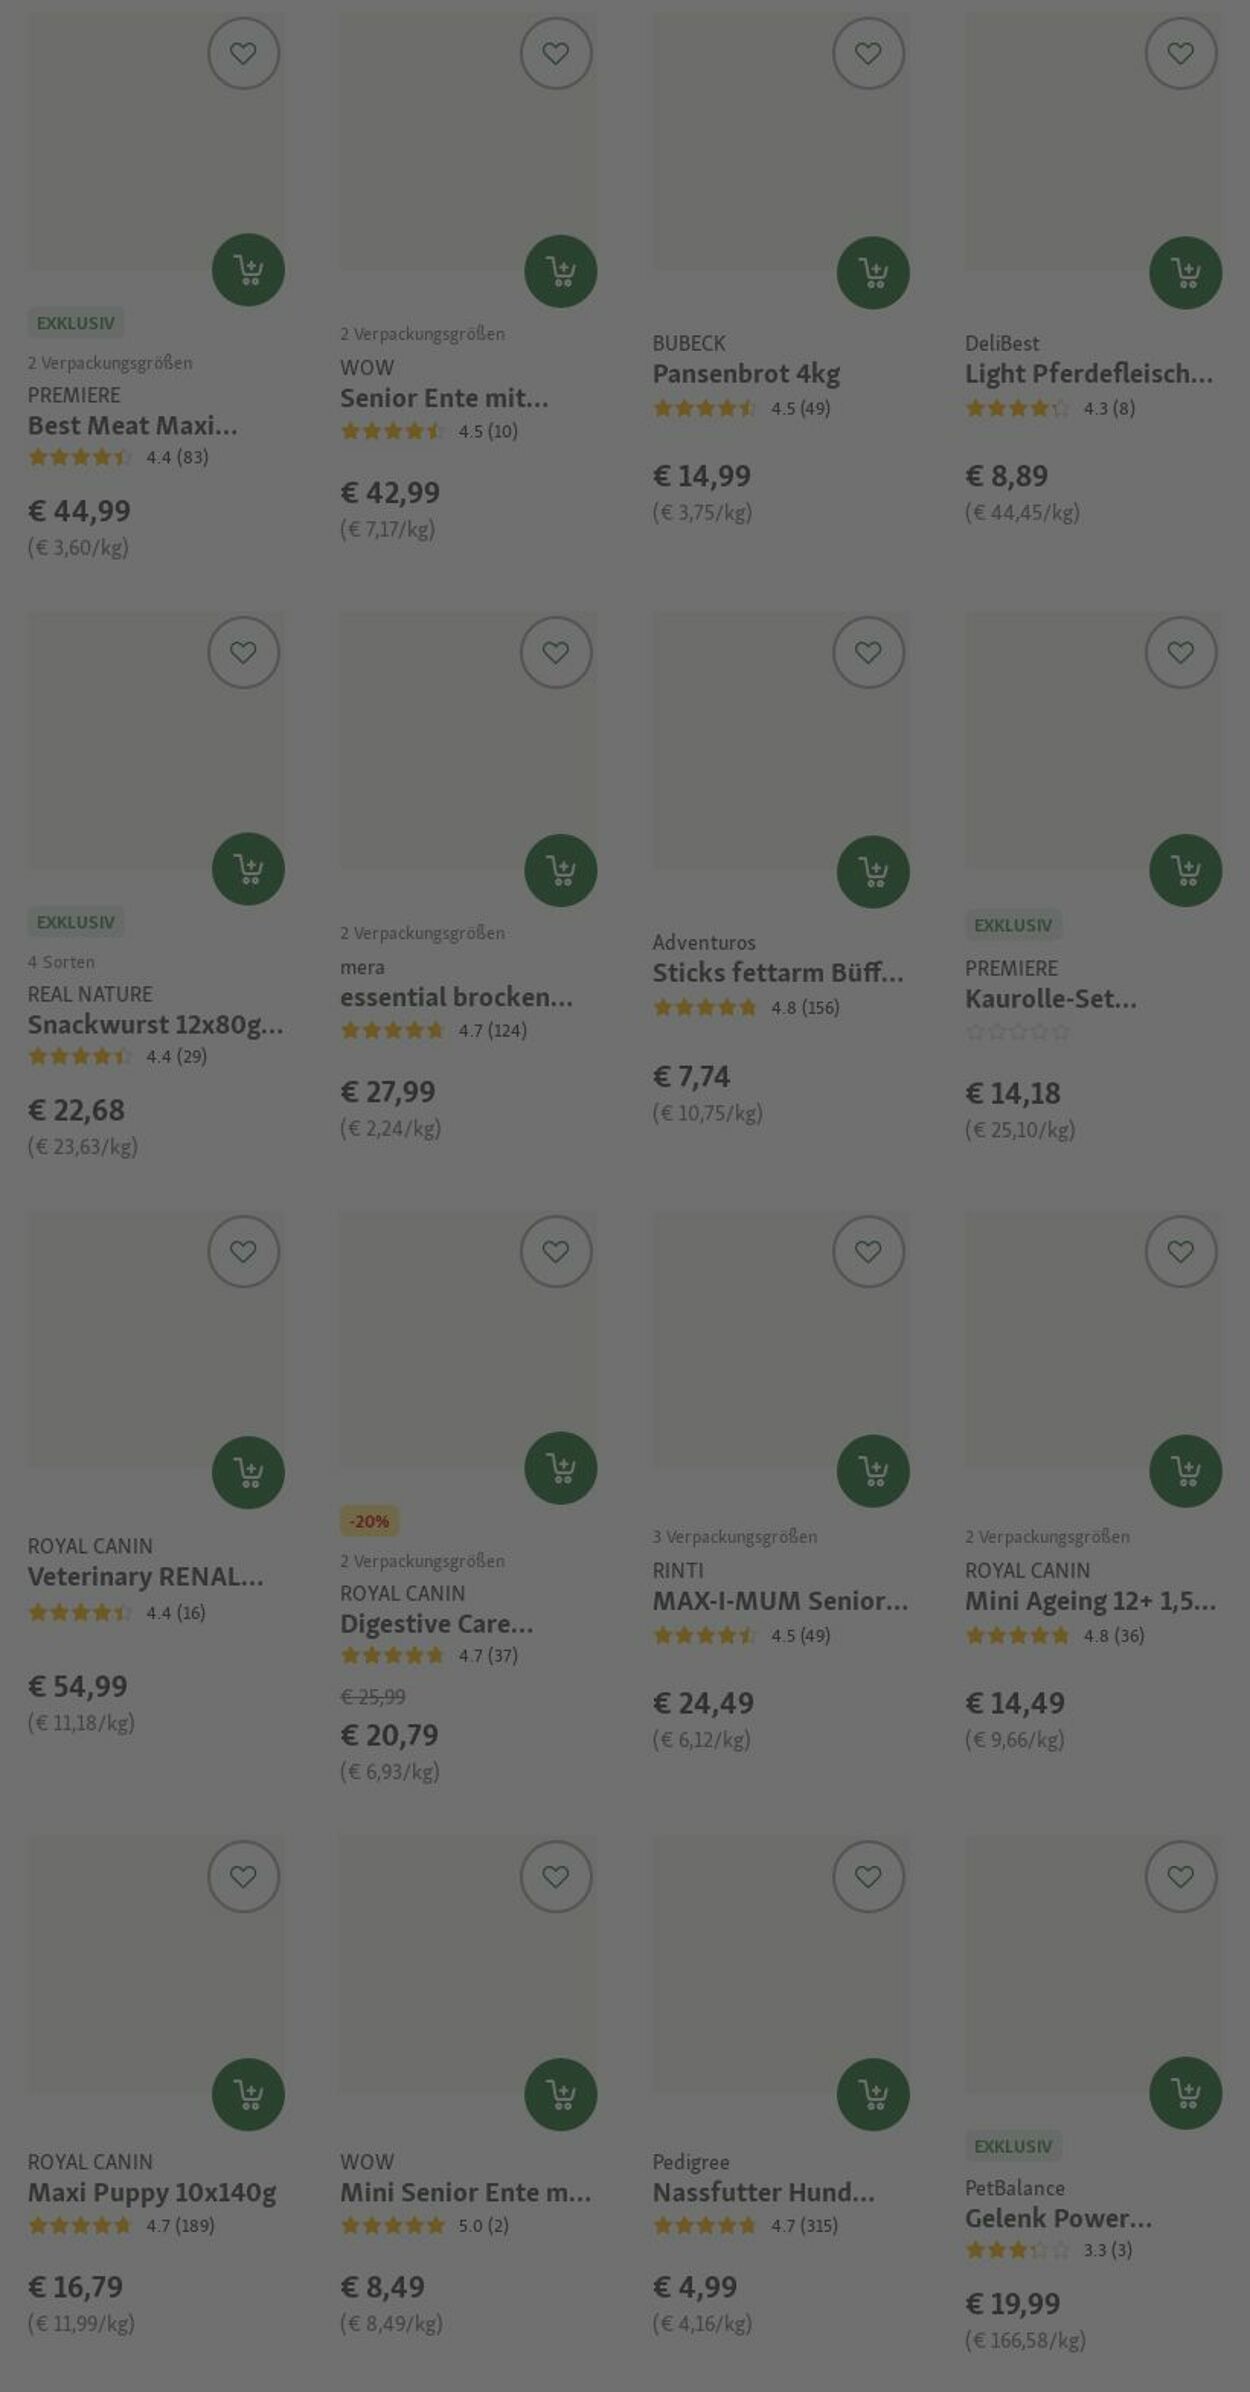Add PREMIERE Kaurolle-Set to cart
This screenshot has width=1250, height=2392.
(1185, 870)
